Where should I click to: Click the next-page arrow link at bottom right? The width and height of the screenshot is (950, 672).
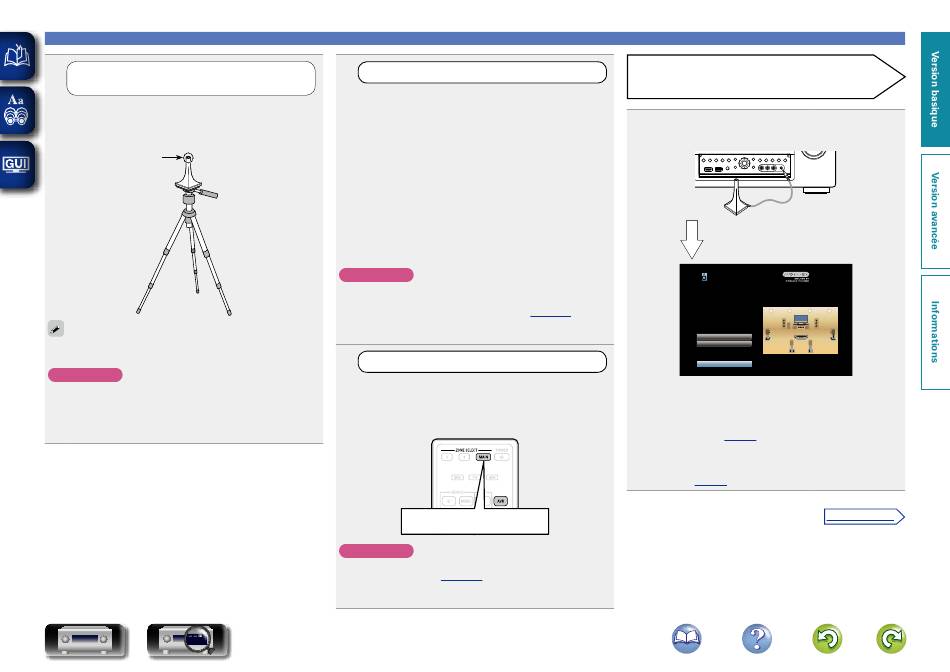point(864,517)
